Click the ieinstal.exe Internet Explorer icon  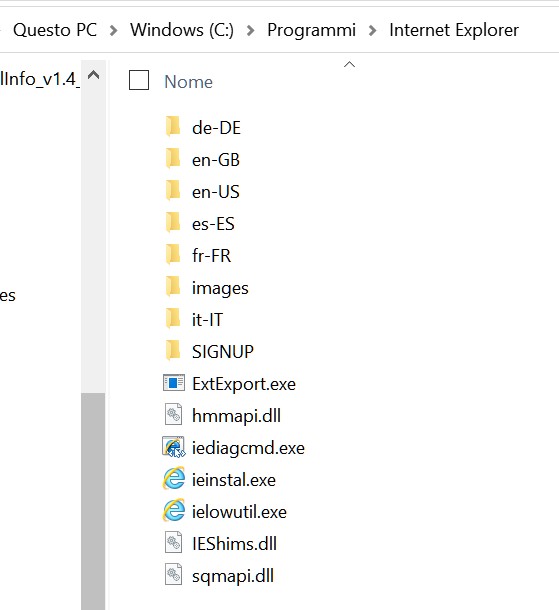point(173,479)
